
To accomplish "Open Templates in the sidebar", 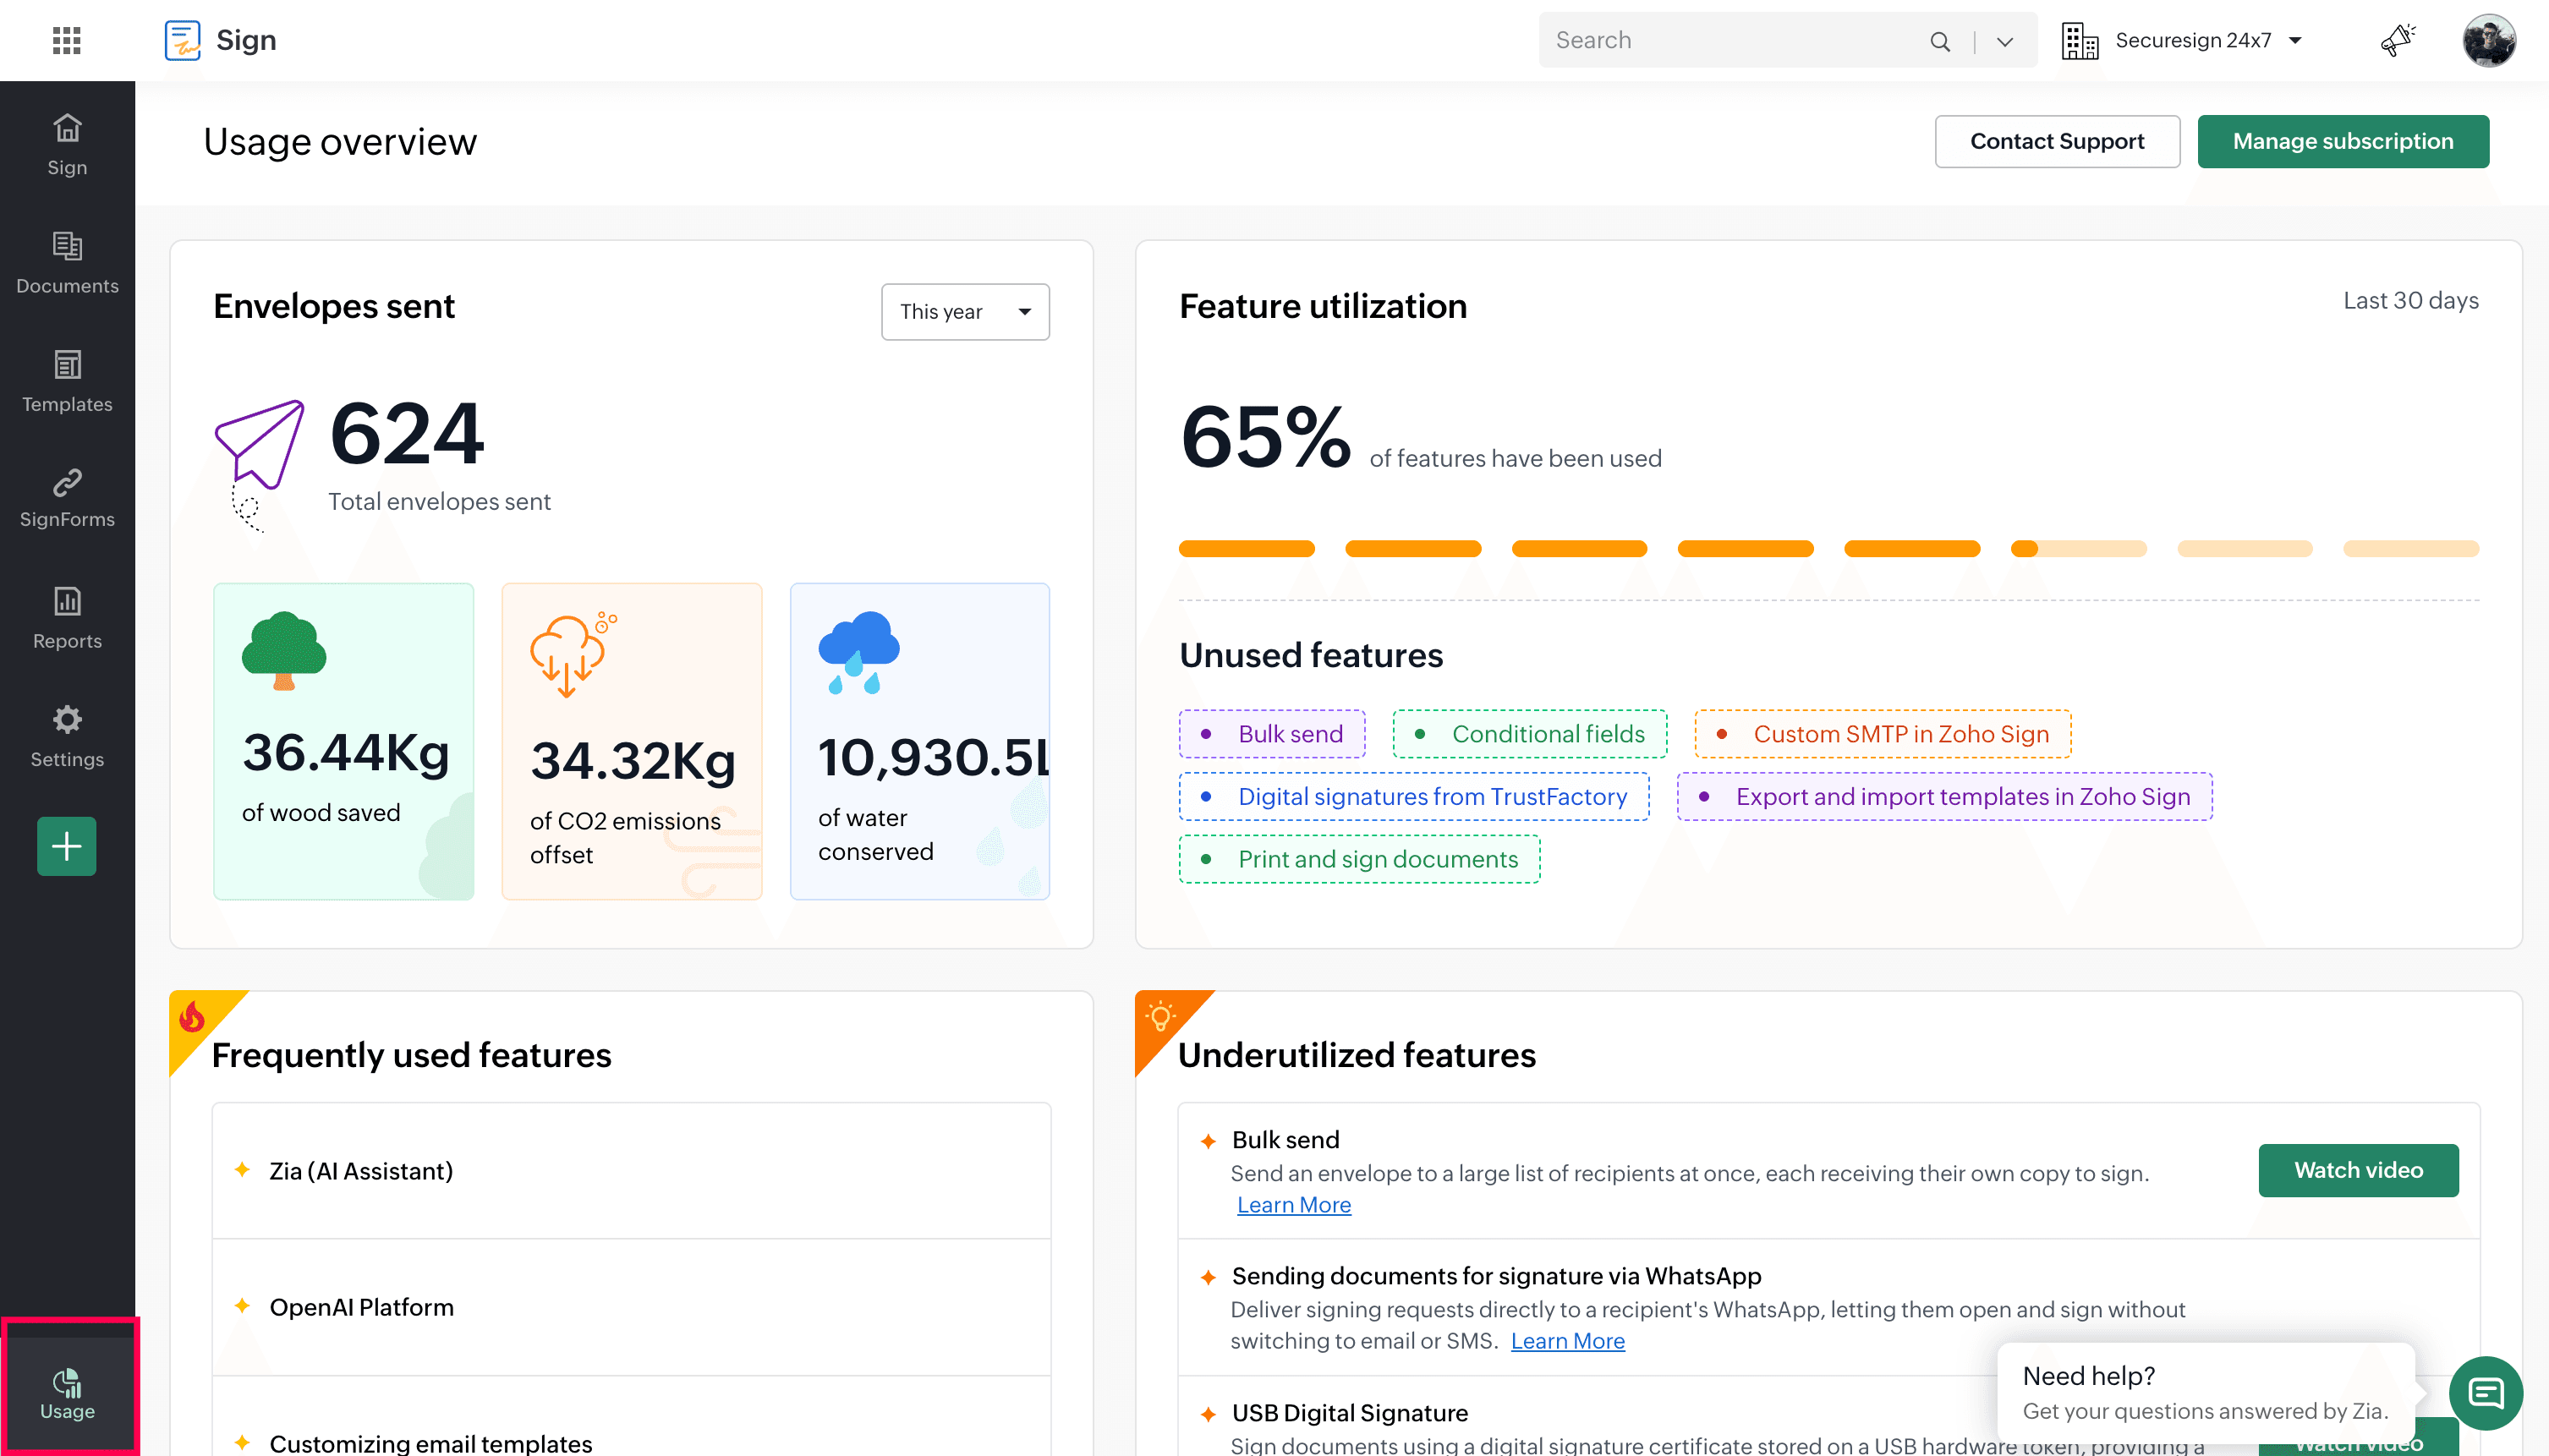I will point(67,381).
